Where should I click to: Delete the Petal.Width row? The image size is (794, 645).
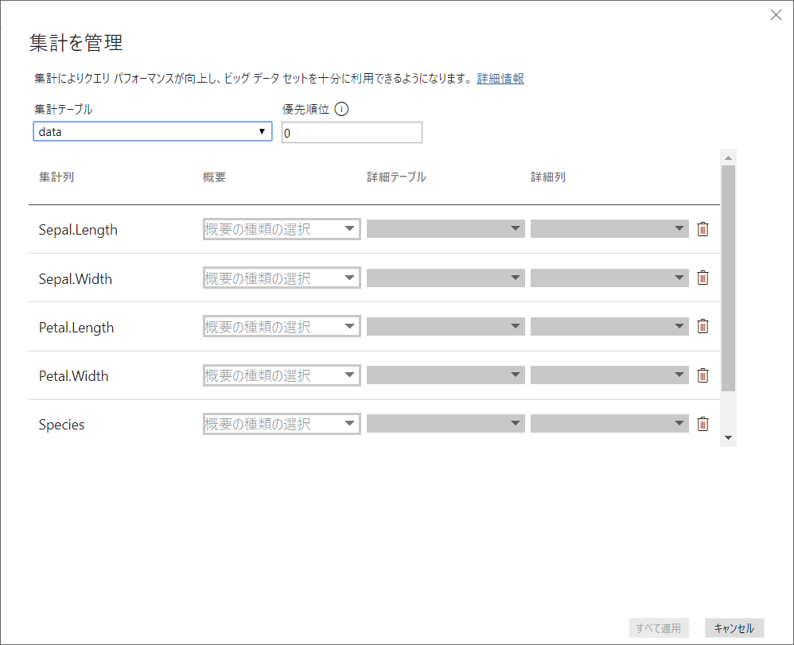click(702, 375)
